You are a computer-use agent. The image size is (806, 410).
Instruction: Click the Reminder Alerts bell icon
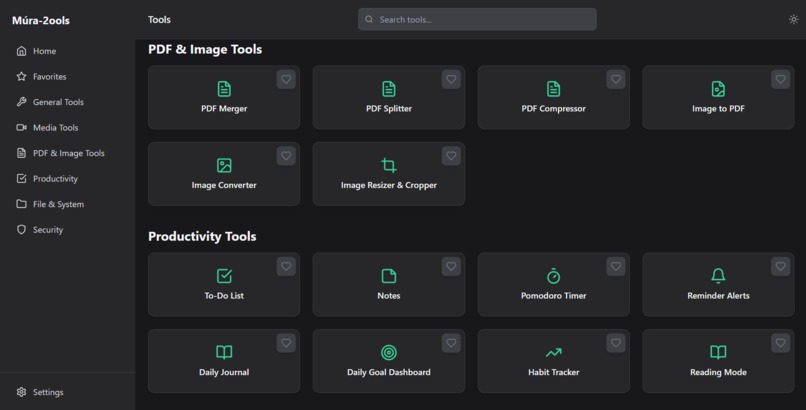point(718,276)
